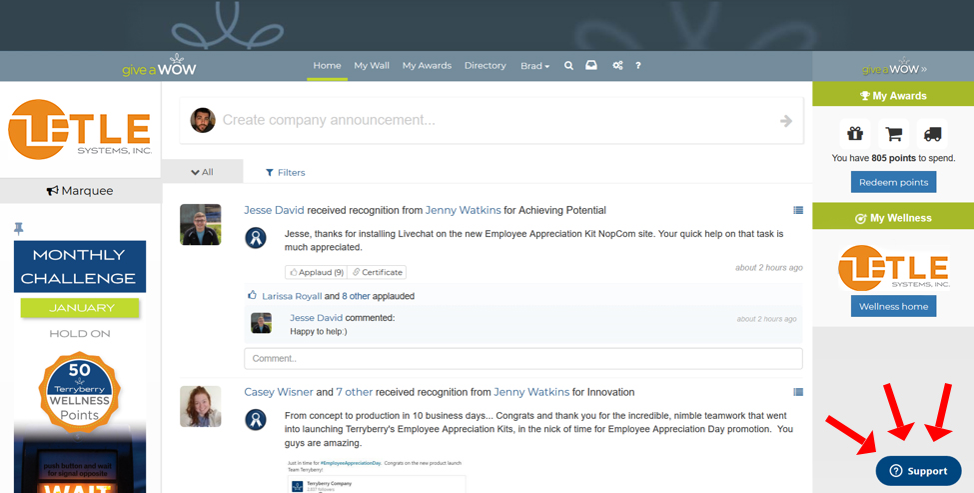Open the Larissa Royall profile link

(292, 296)
